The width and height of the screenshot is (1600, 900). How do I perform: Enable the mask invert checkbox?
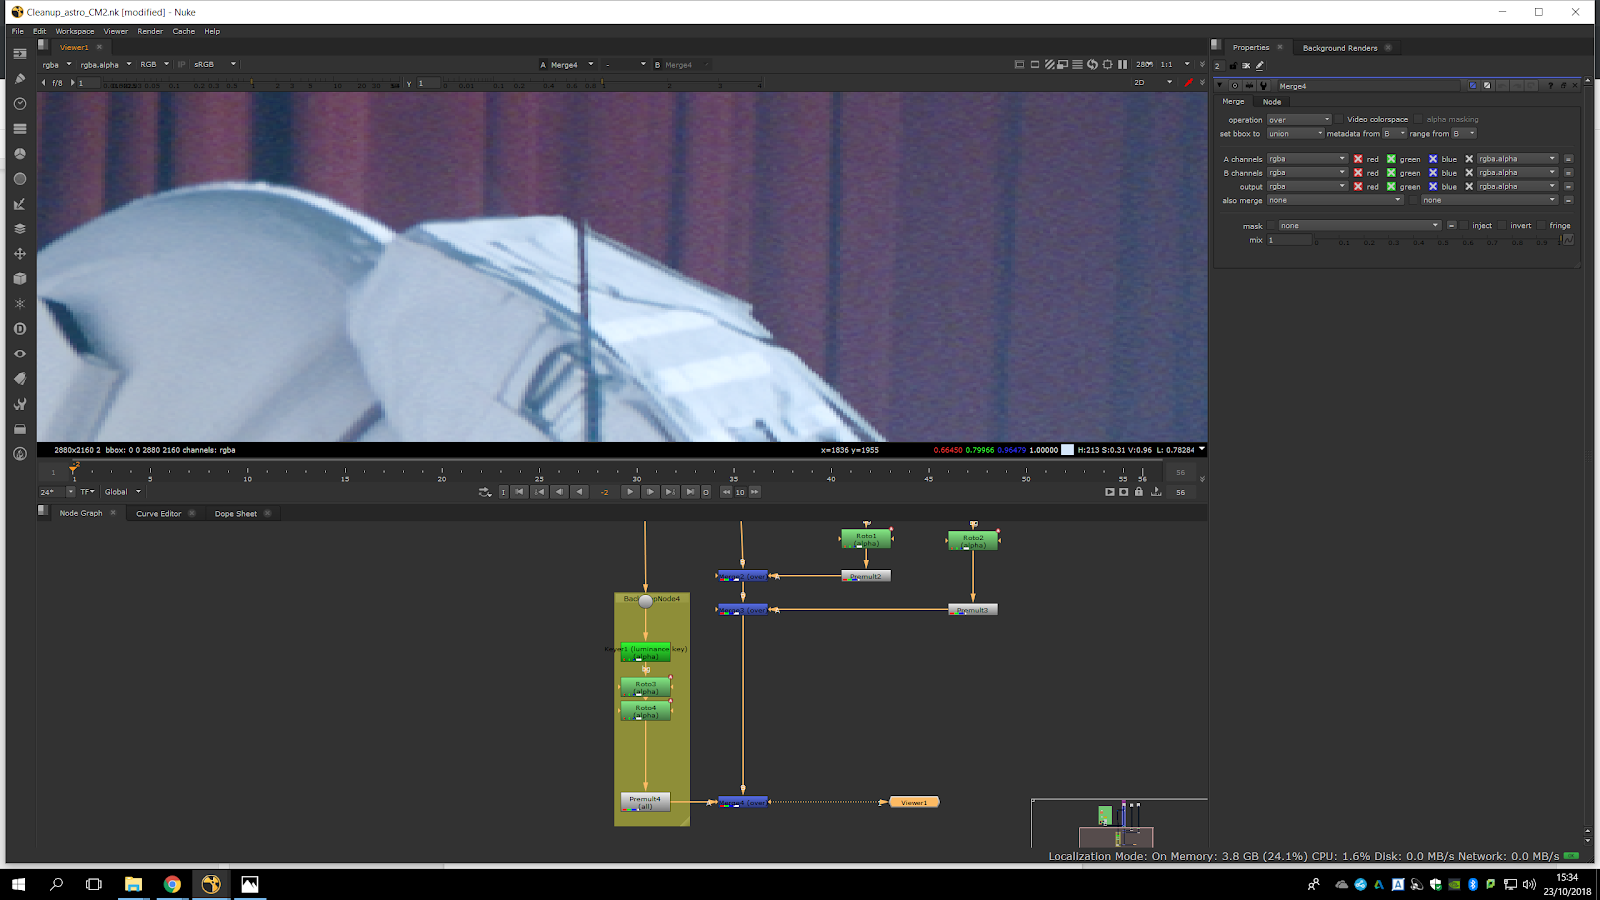(x=1502, y=226)
